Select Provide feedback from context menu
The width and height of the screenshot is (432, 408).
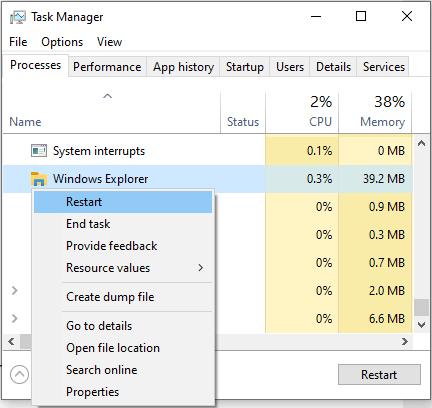click(123, 246)
